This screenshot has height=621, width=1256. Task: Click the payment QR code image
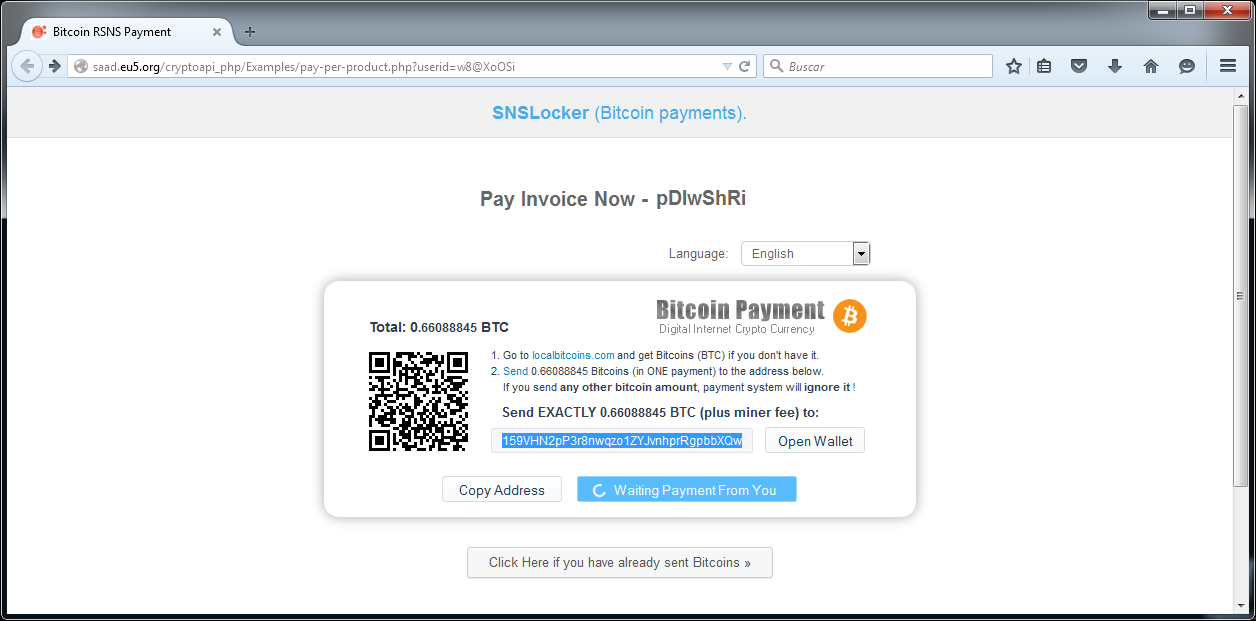[x=419, y=401]
